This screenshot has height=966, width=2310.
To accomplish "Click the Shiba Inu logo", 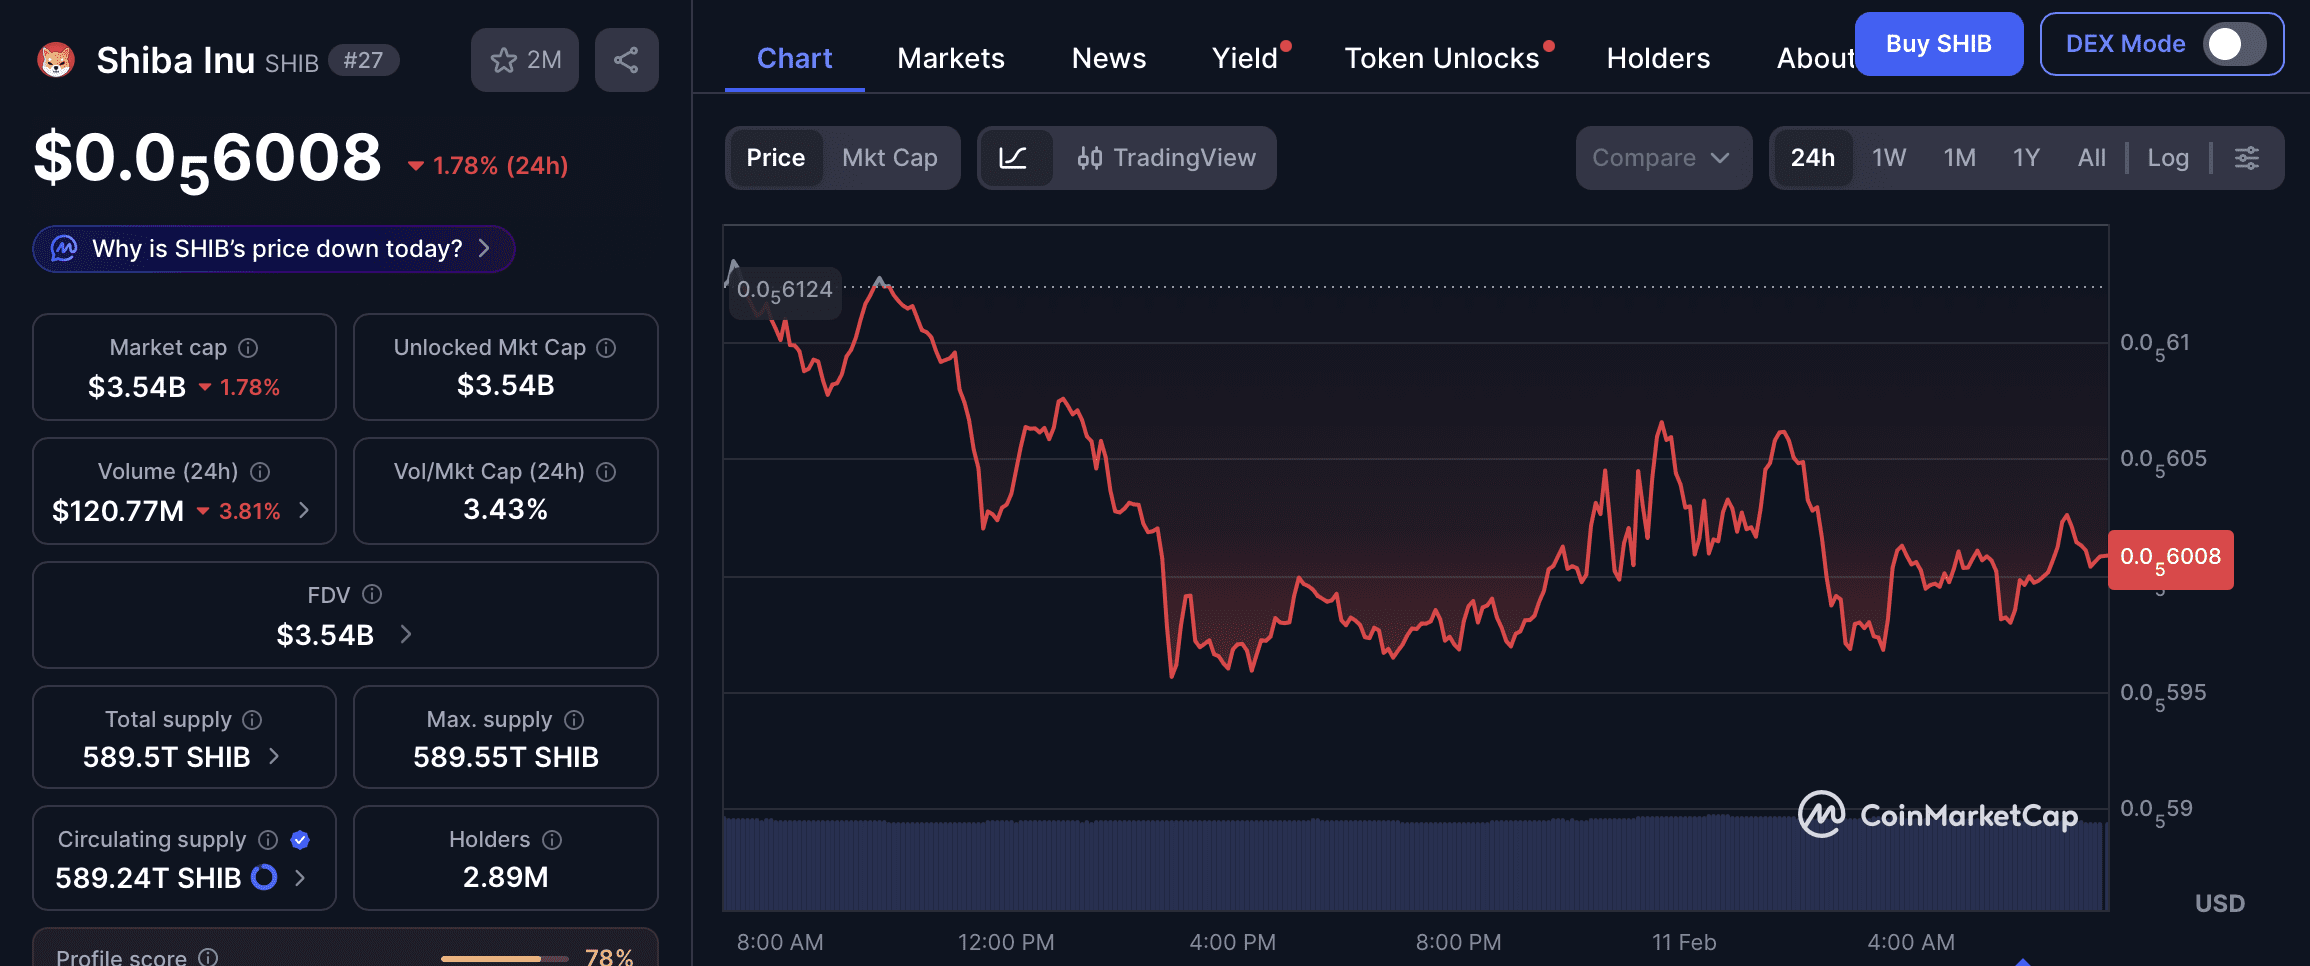I will (56, 61).
